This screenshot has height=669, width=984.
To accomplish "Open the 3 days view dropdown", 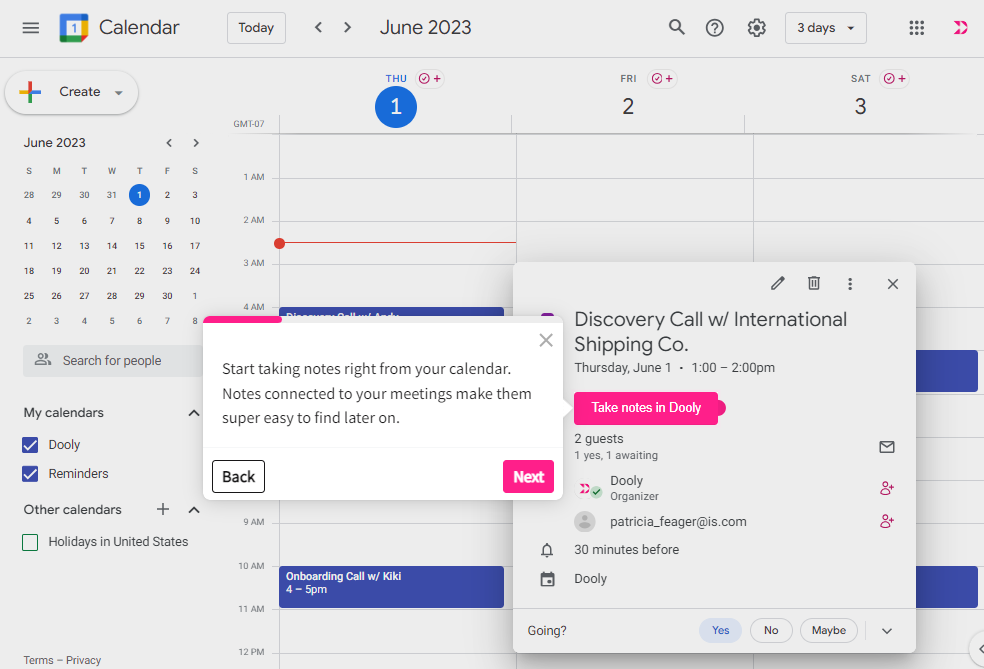I will point(826,28).
